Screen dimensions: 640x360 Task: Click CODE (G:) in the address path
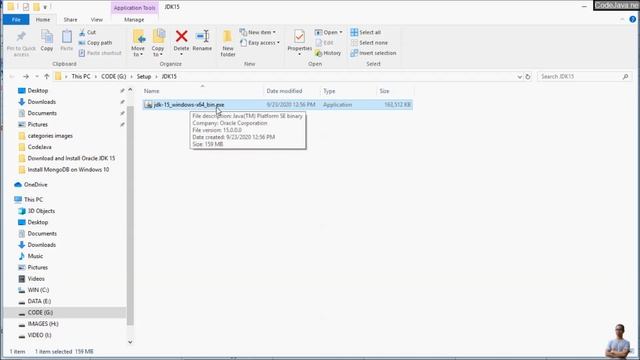coord(113,76)
